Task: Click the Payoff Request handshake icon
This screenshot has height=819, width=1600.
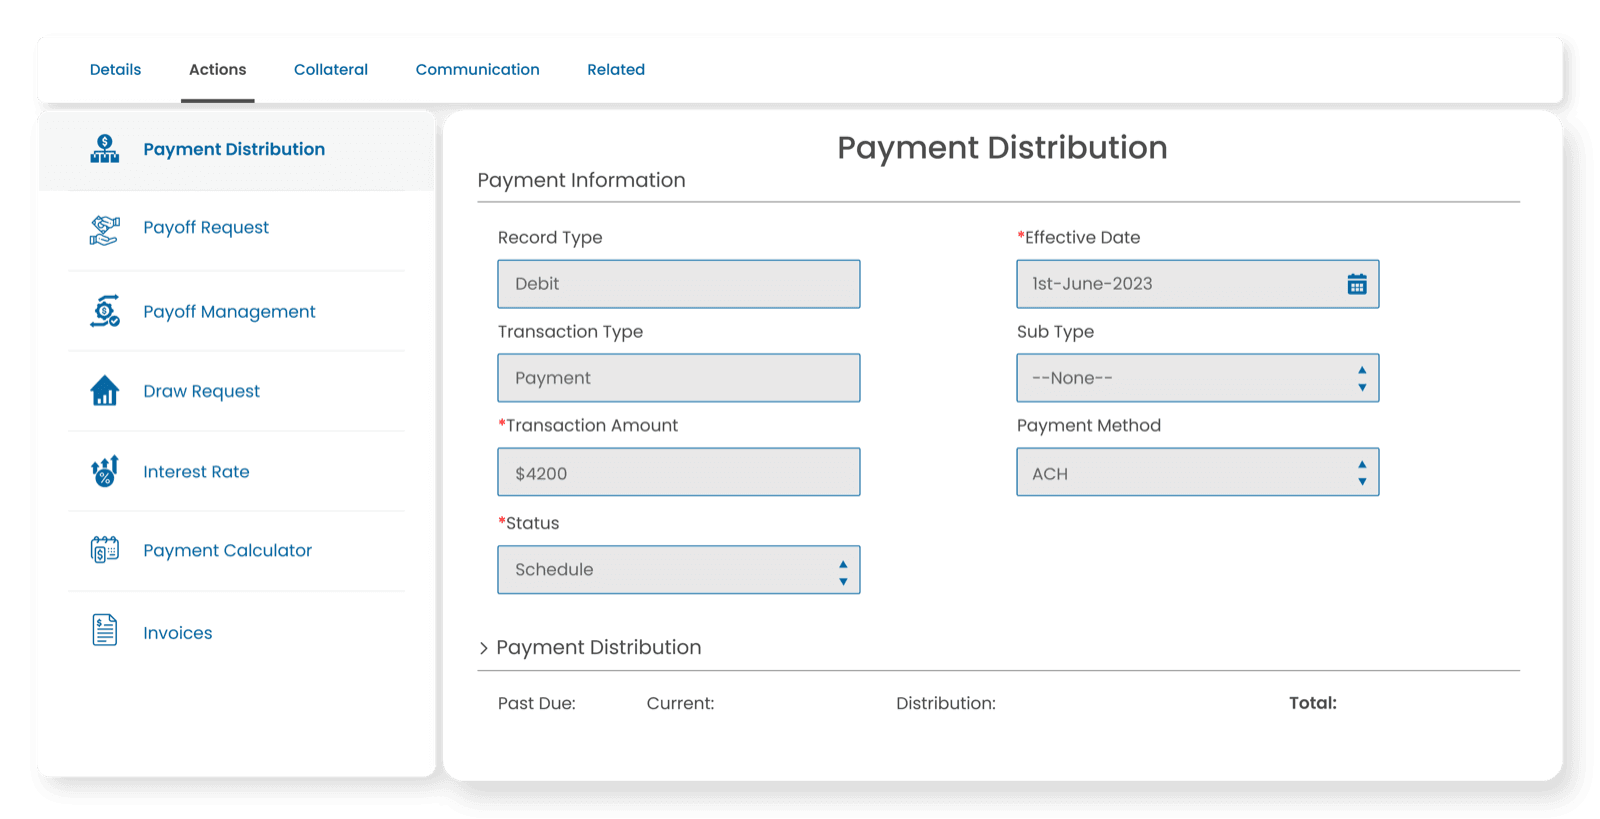Action: pyautogui.click(x=104, y=230)
